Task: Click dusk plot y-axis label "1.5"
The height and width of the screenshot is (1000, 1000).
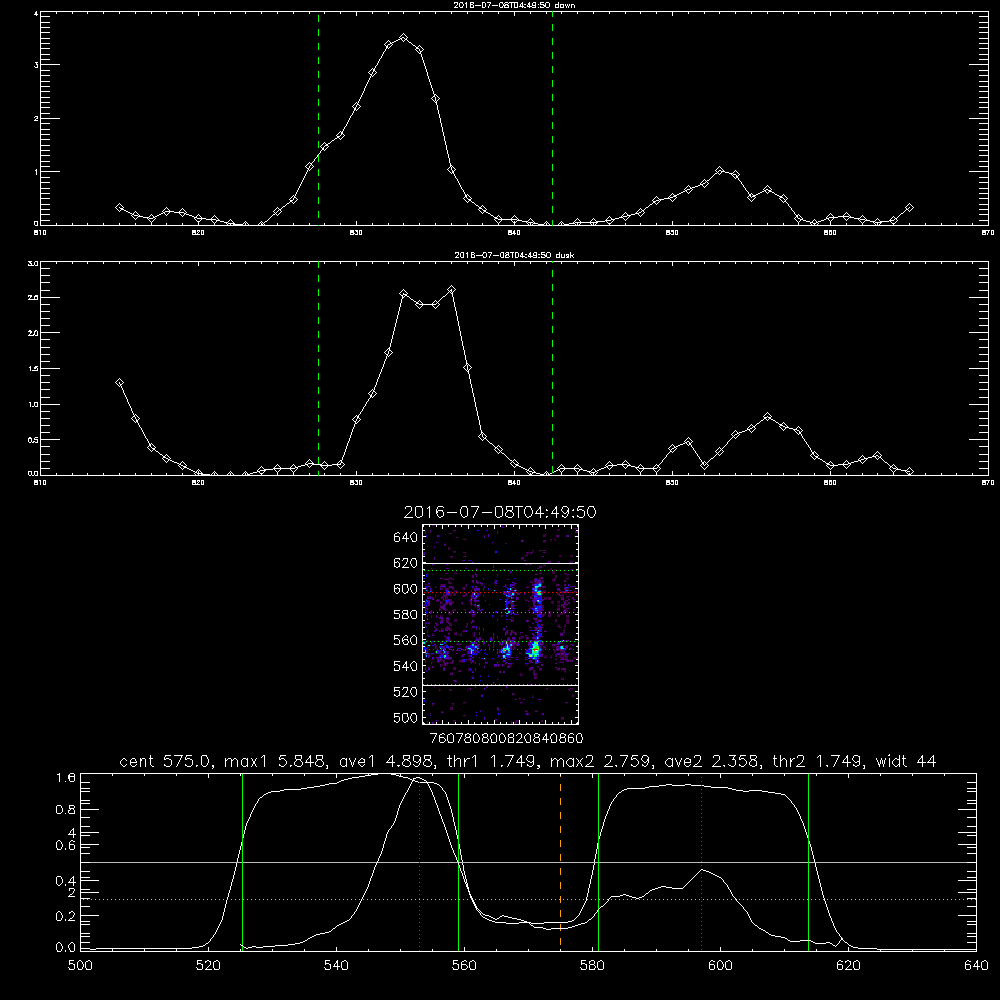Action: coord(33,369)
